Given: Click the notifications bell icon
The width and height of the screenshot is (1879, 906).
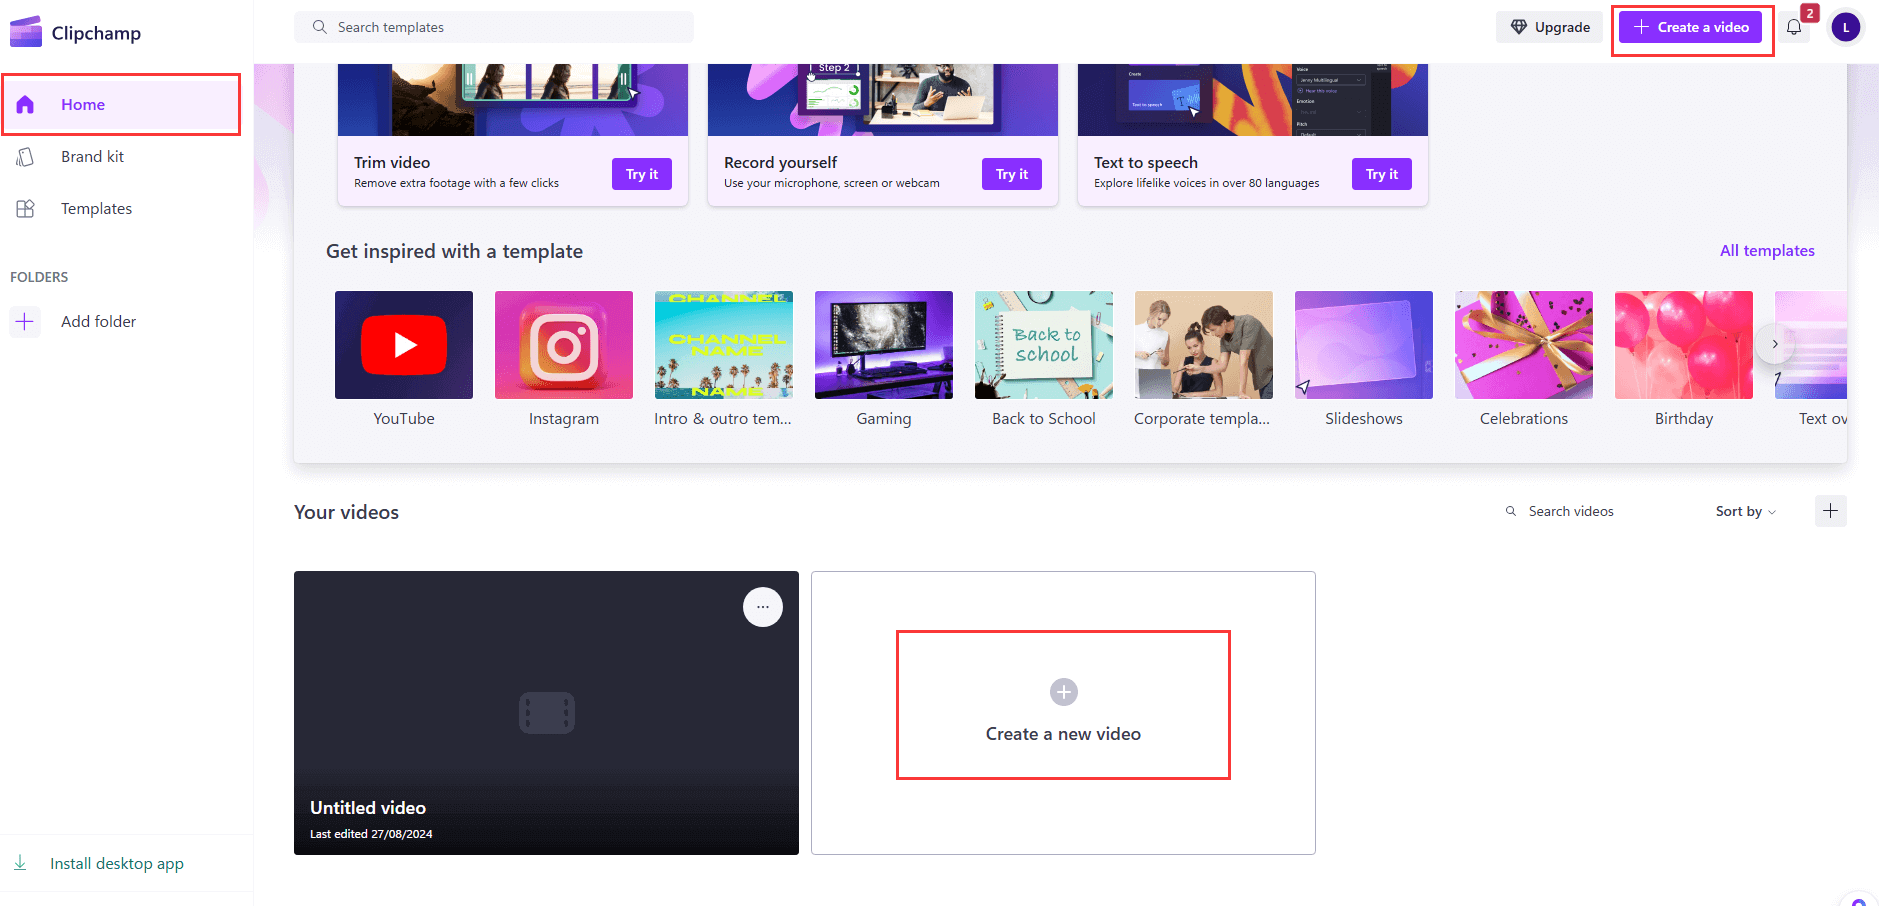Looking at the screenshot, I should [1794, 28].
